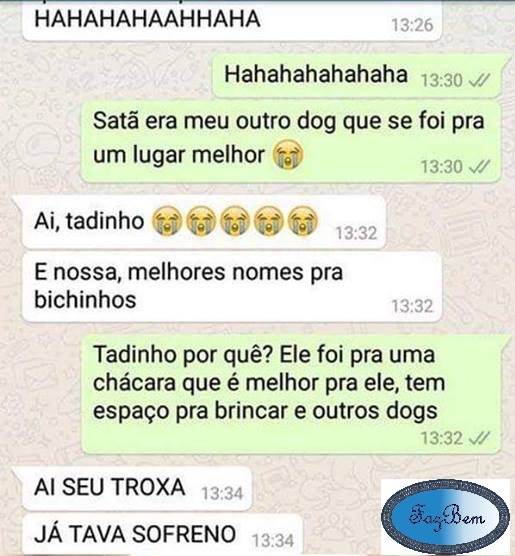Click the FazBem oval logo

445,517
